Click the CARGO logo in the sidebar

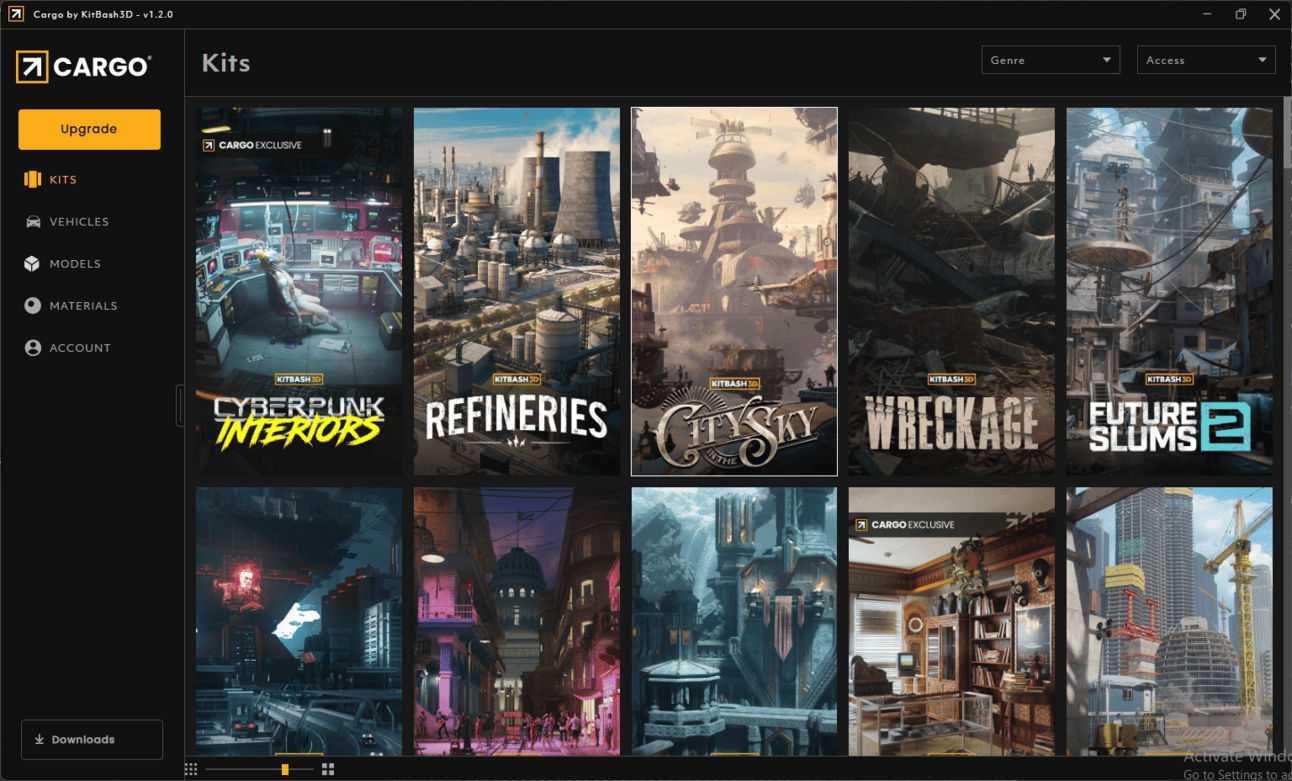[84, 67]
